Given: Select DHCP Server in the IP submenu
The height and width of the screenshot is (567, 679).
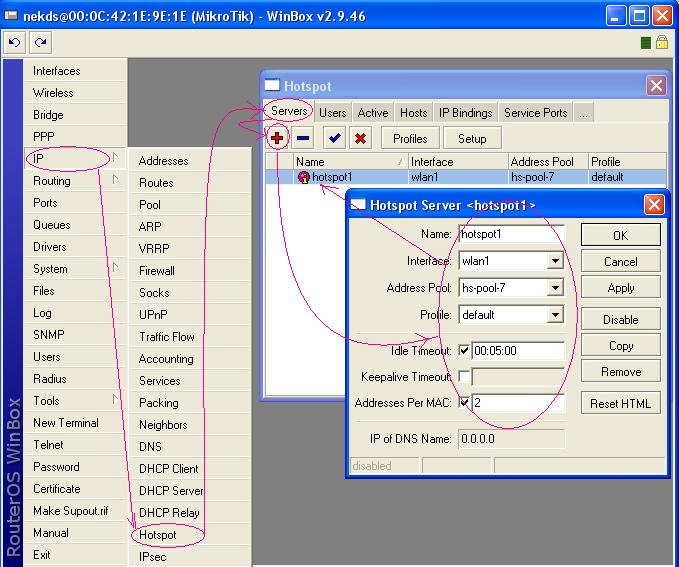Looking at the screenshot, I should [190, 490].
